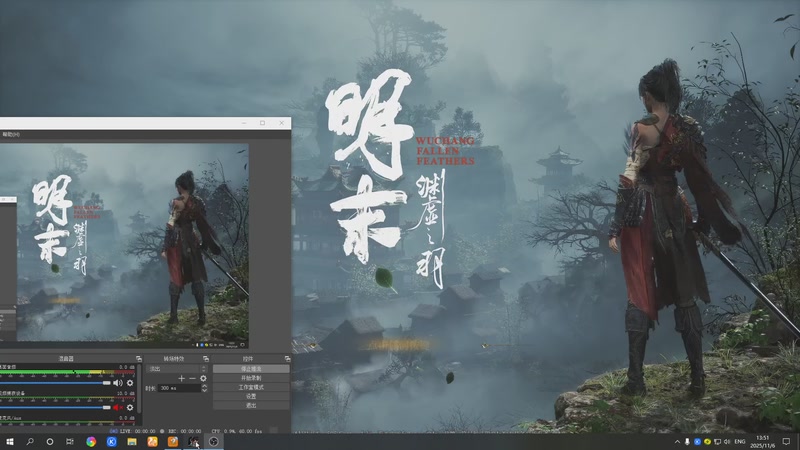
Task: Open Task View on the taskbar
Action: [x=70, y=442]
